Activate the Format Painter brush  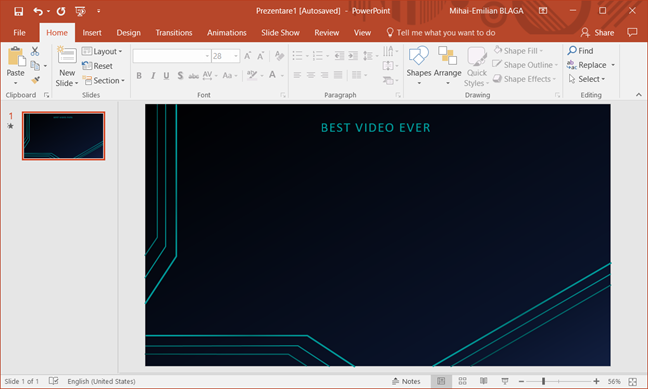coord(35,79)
